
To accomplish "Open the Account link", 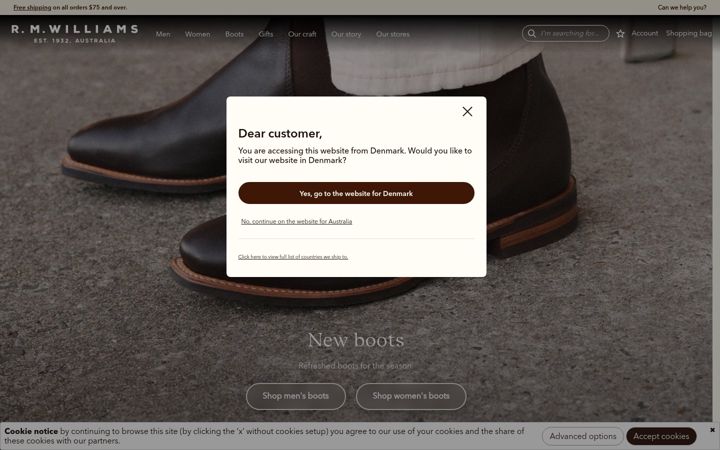I will (x=645, y=33).
